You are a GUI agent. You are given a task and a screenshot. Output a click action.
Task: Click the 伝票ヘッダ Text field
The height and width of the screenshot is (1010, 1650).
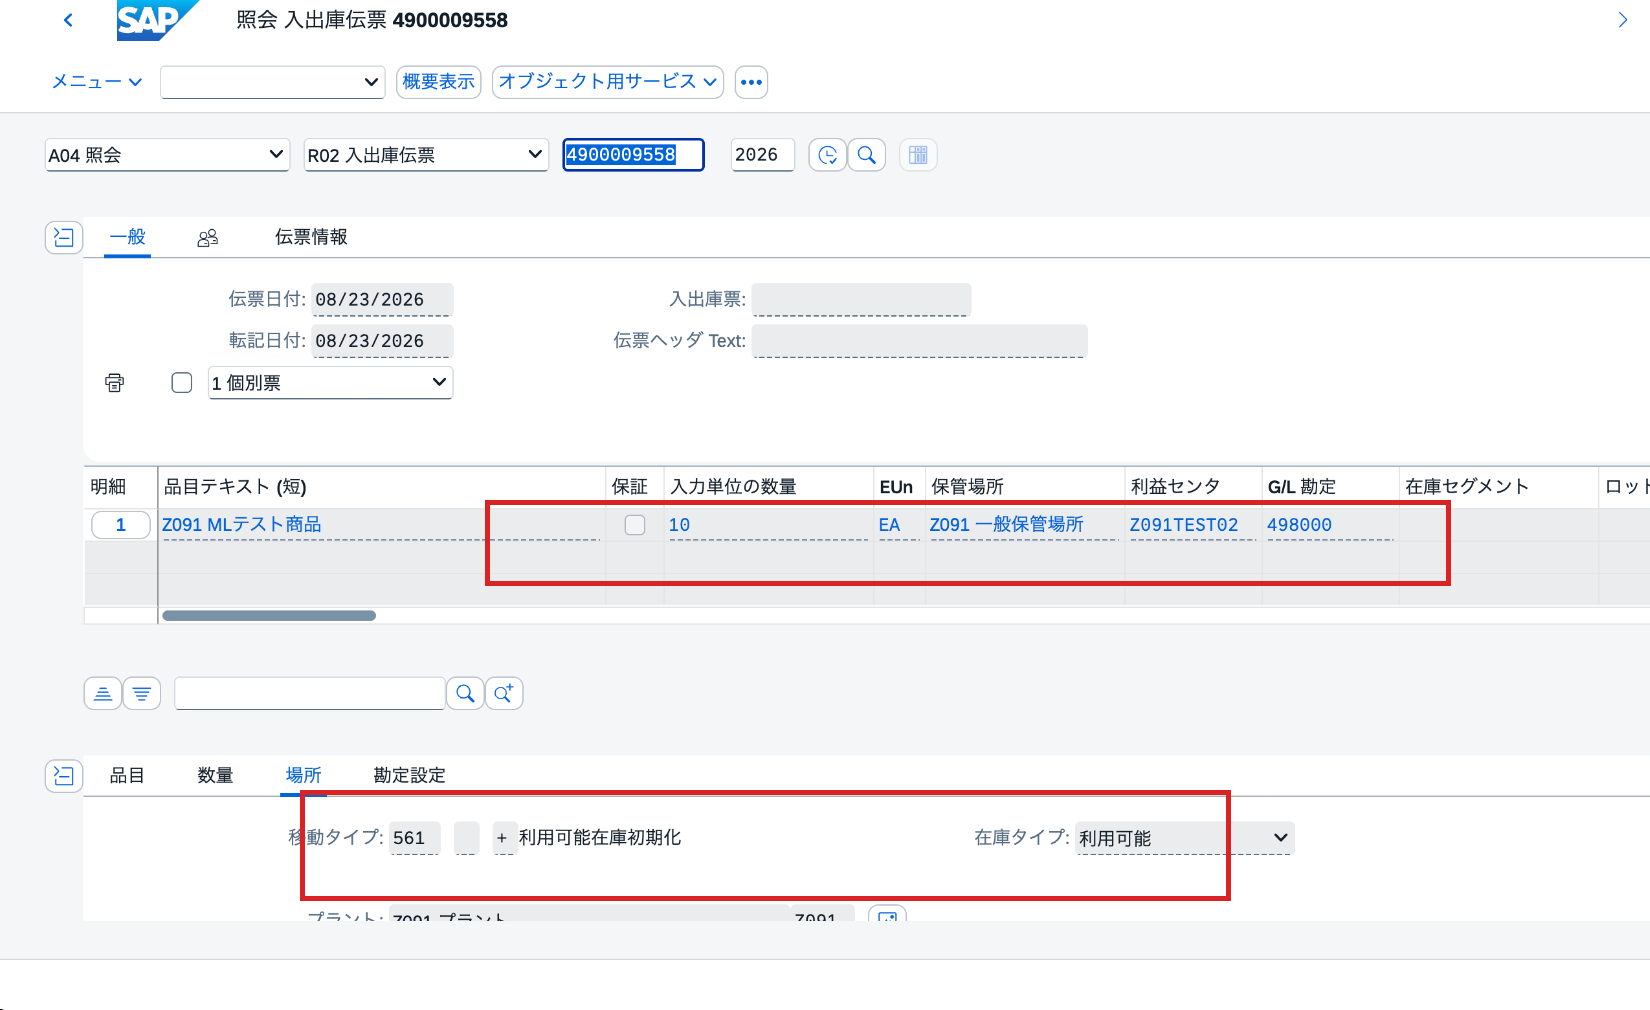919,341
